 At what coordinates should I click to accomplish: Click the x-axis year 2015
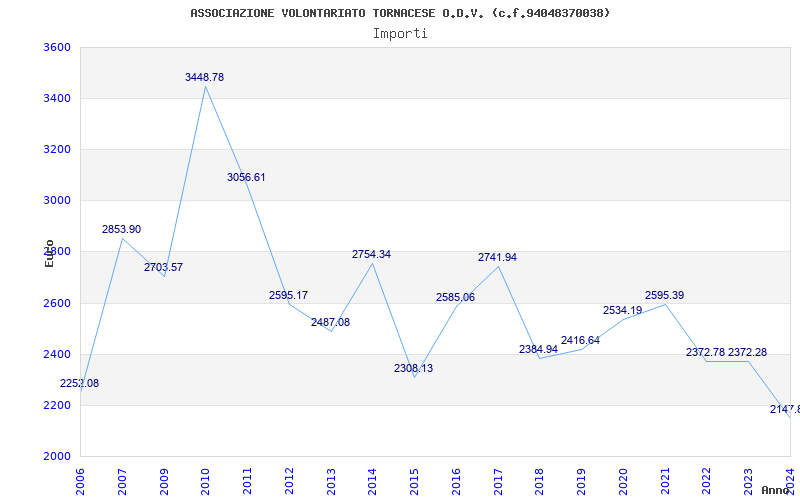click(414, 481)
